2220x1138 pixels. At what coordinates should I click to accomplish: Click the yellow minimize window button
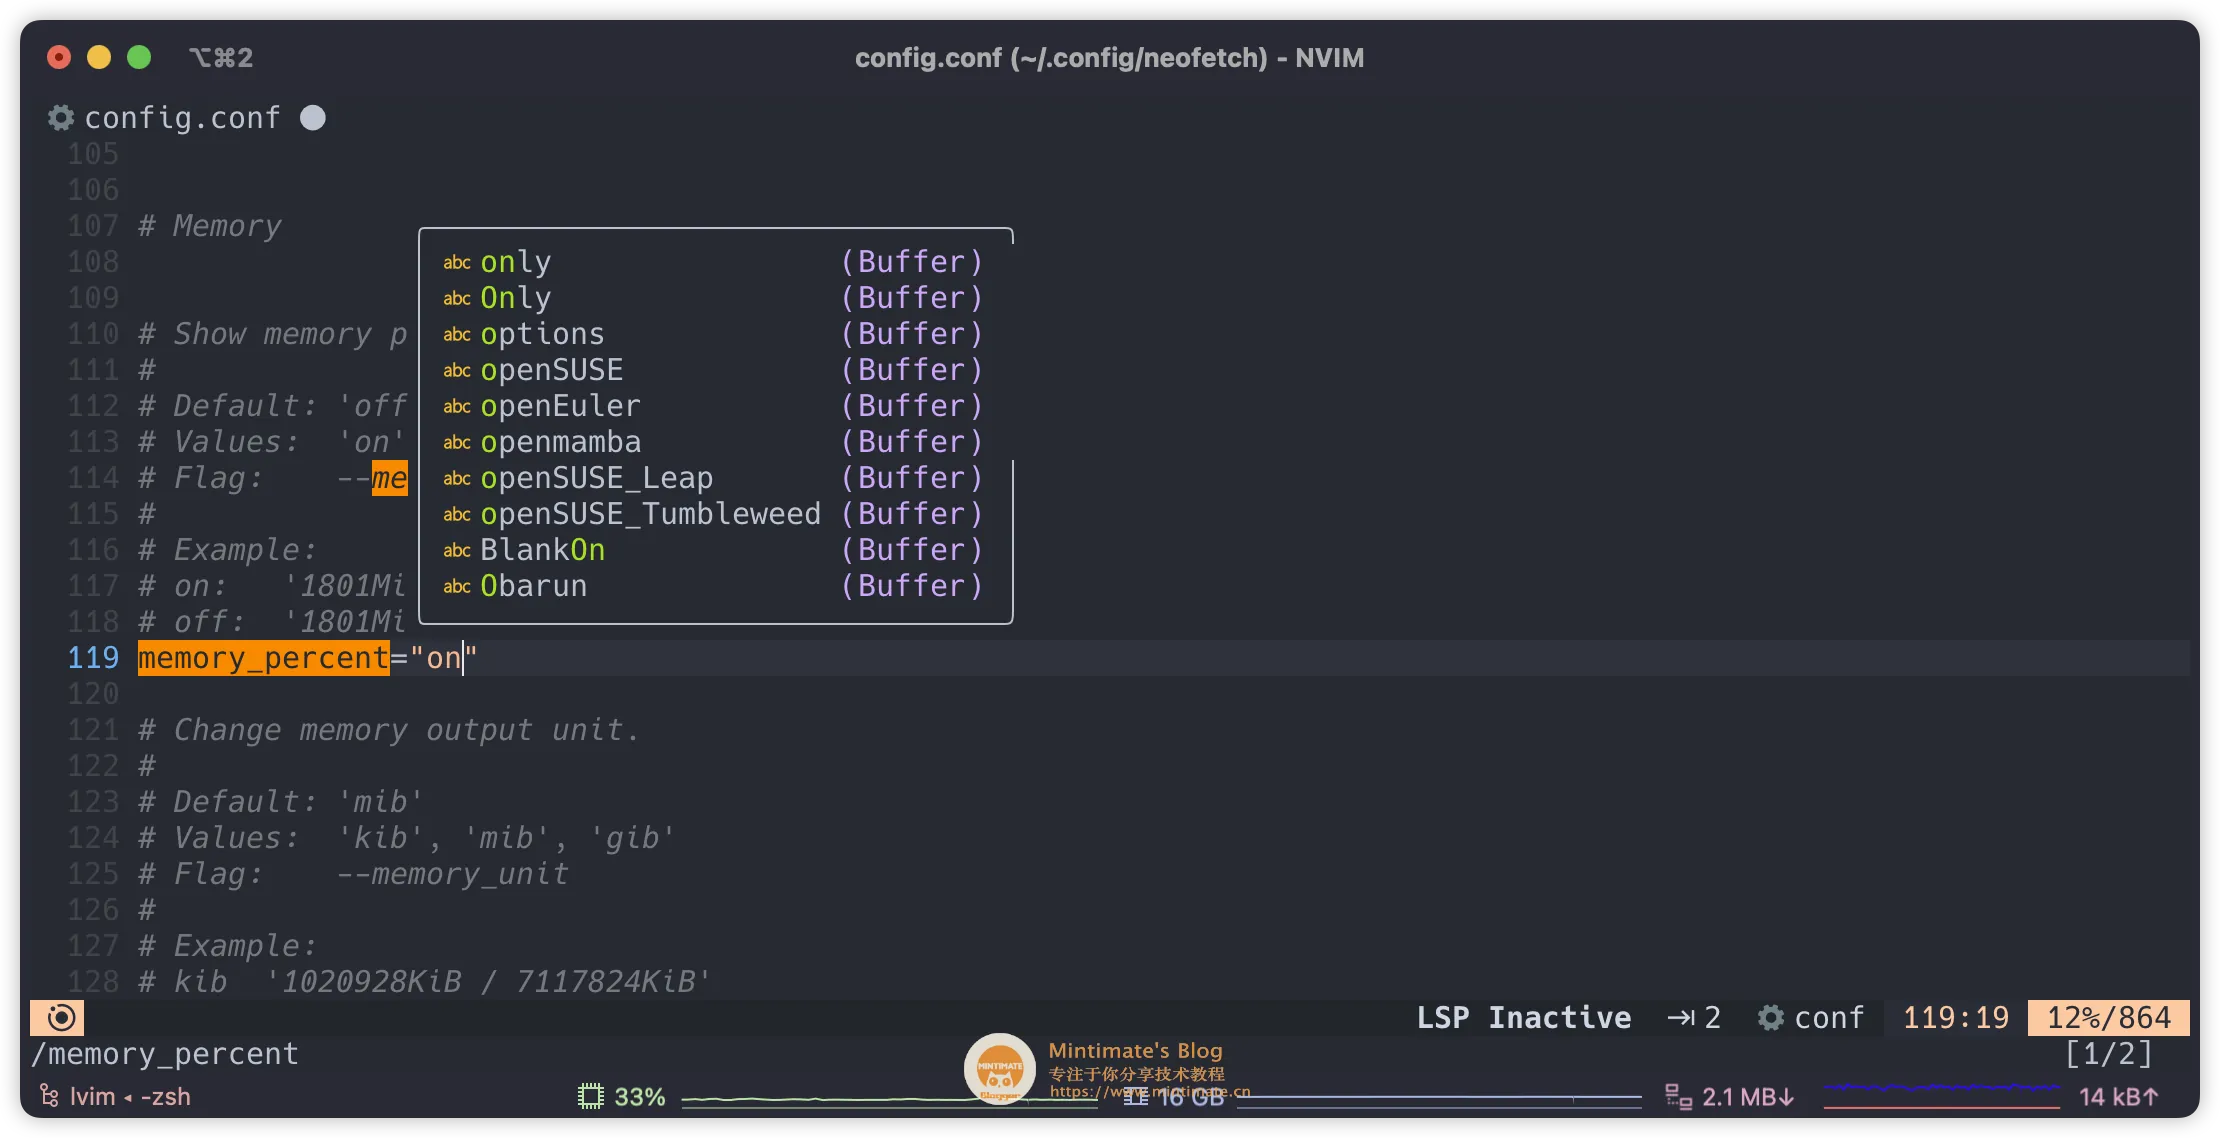99,58
